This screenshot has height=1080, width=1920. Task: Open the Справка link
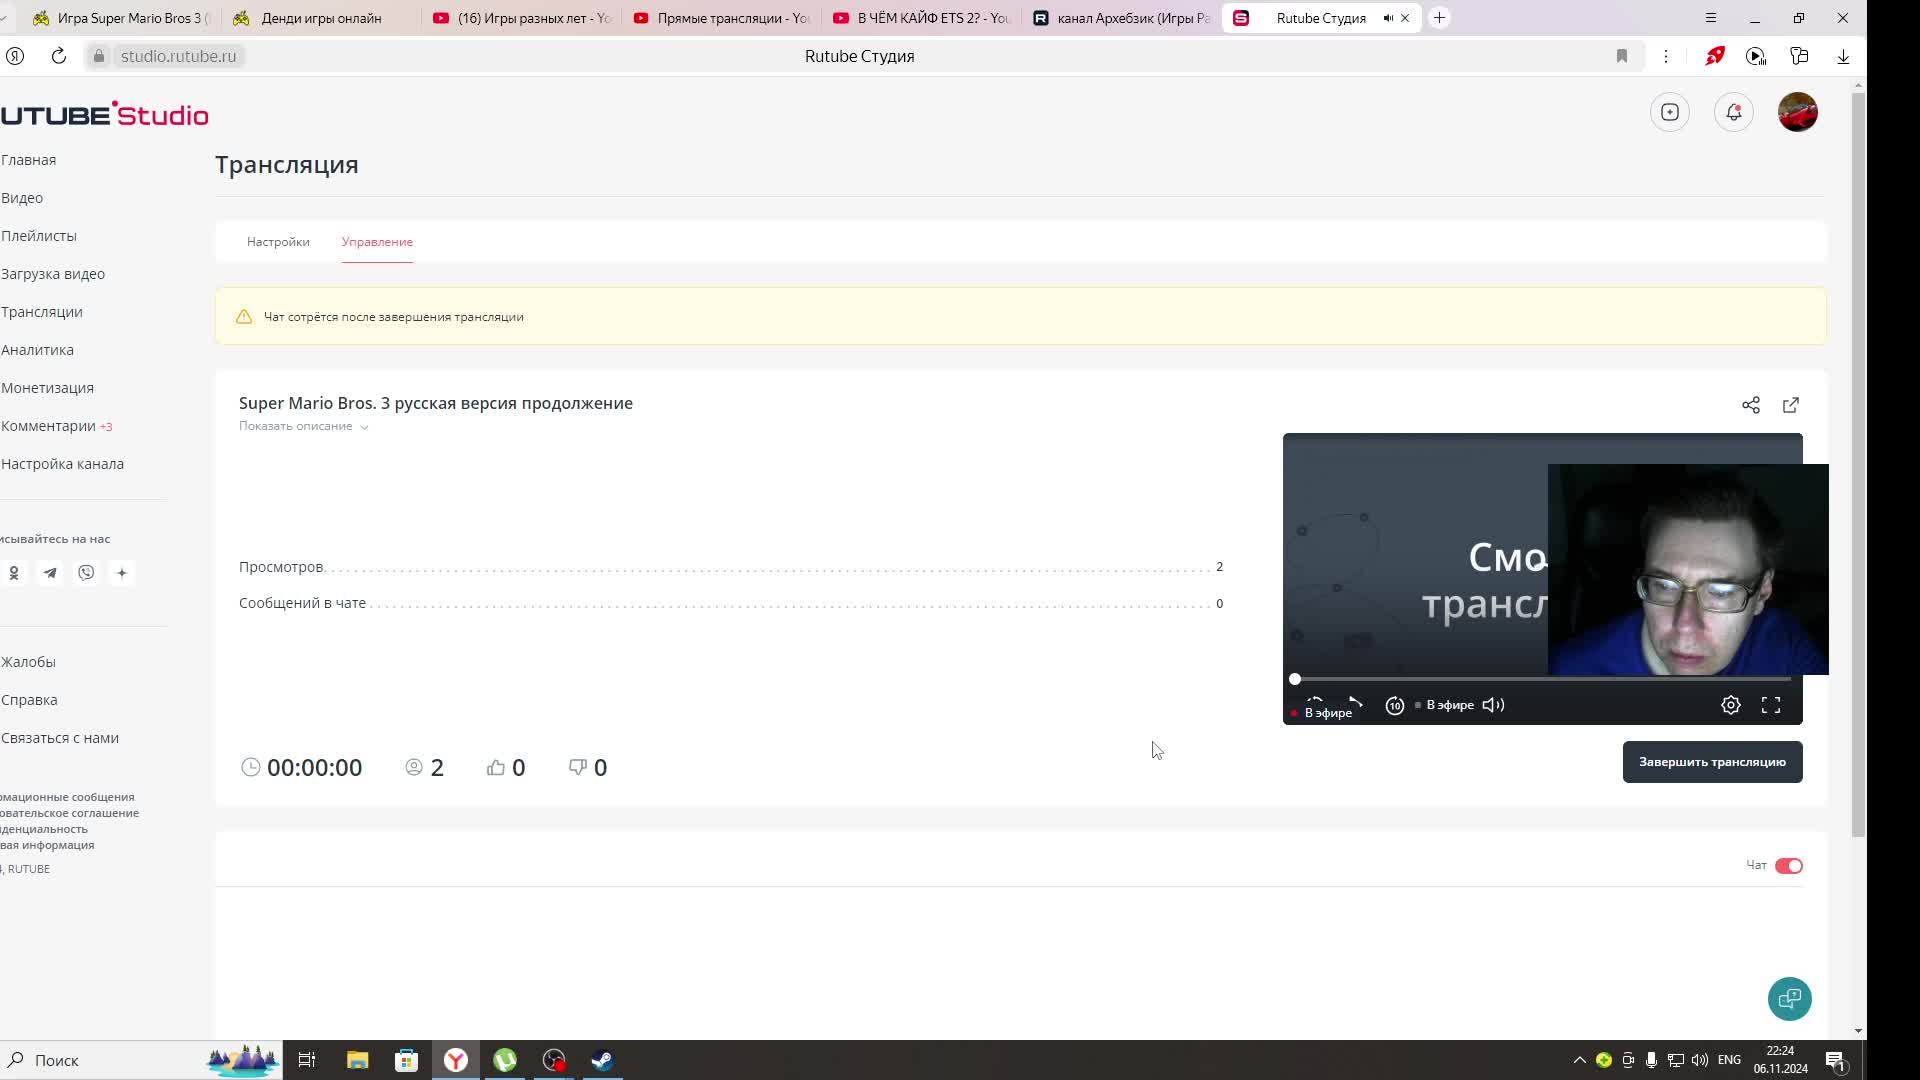[x=29, y=700]
